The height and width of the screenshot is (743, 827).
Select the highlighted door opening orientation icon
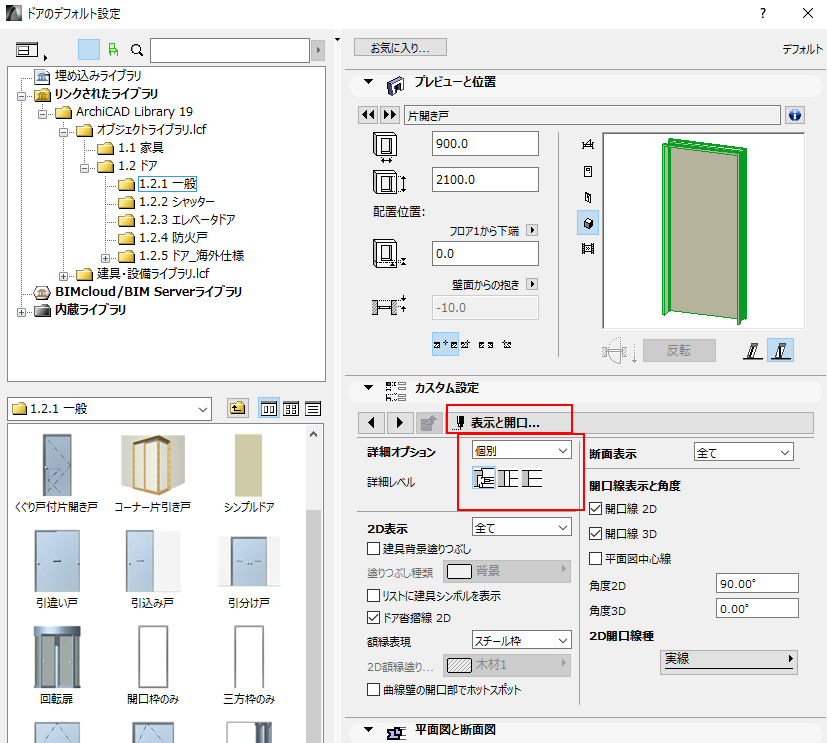tap(781, 351)
